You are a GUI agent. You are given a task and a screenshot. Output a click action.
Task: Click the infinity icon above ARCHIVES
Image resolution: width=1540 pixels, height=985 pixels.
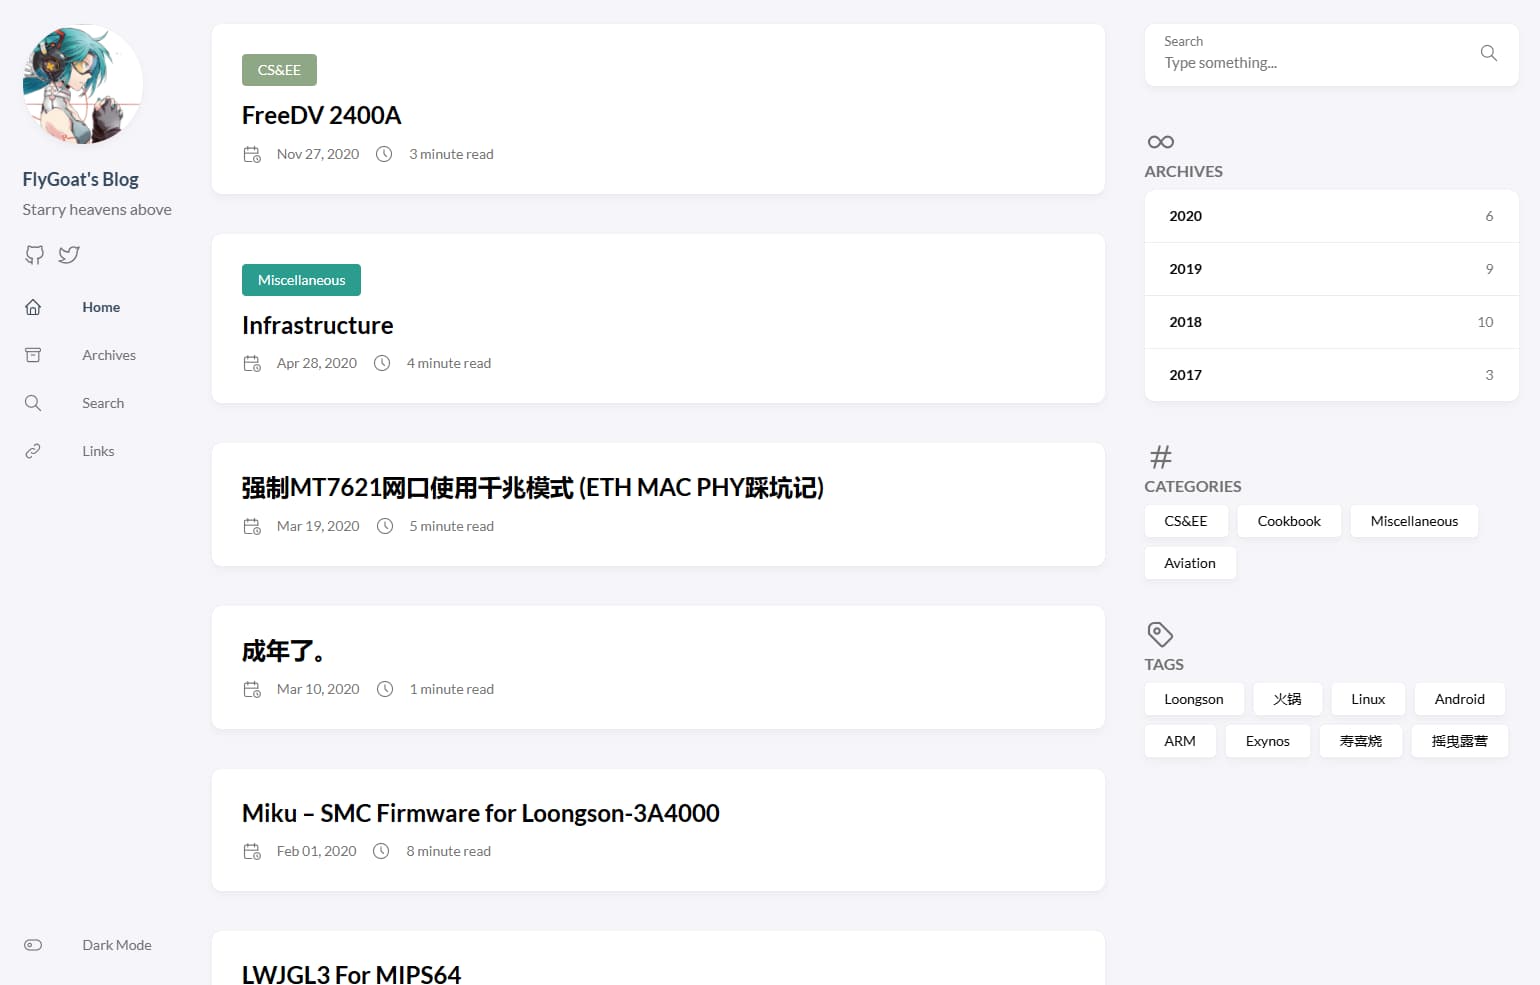pyautogui.click(x=1160, y=142)
